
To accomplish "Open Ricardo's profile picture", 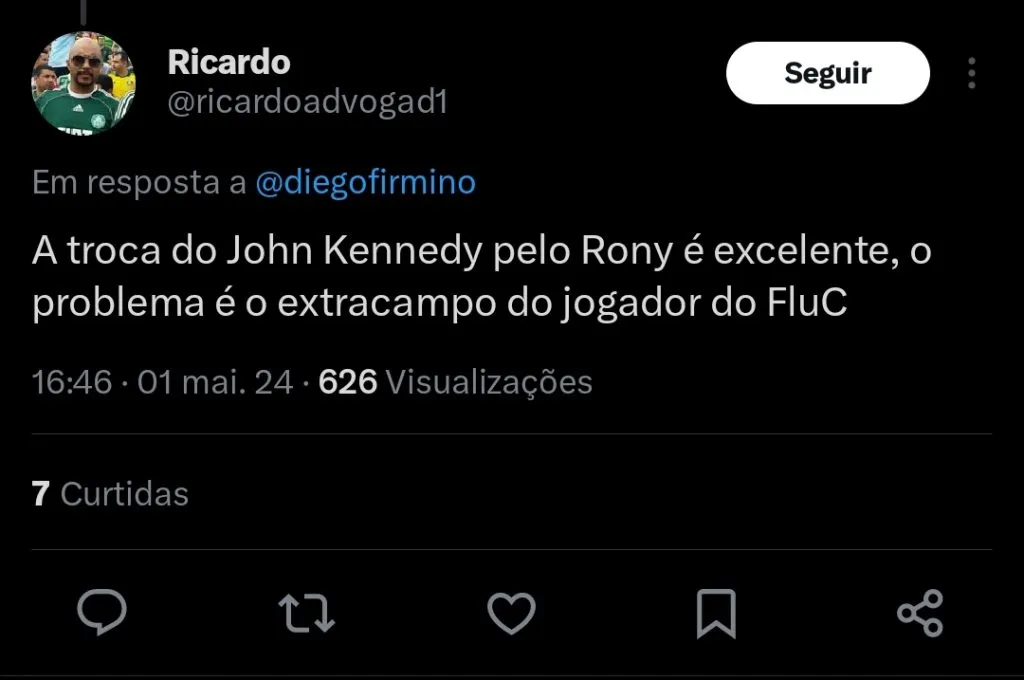I will tap(84, 83).
